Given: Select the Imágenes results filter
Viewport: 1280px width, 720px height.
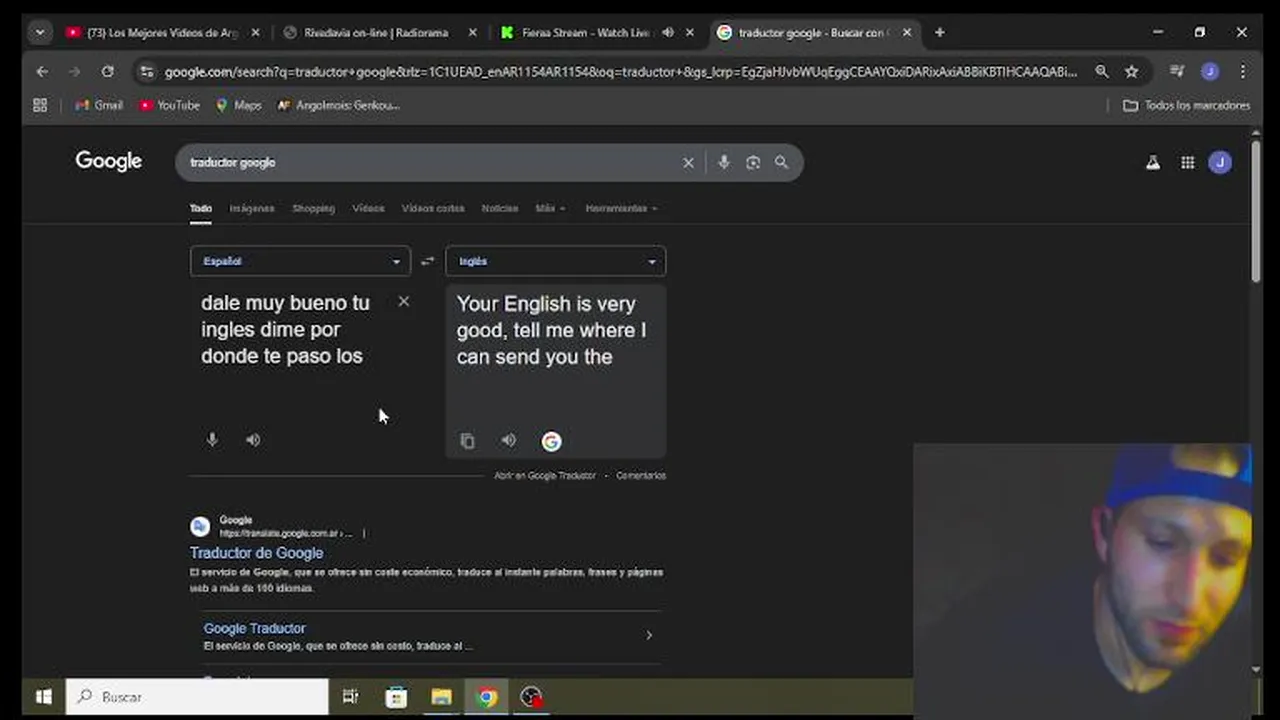Looking at the screenshot, I should click(x=252, y=208).
